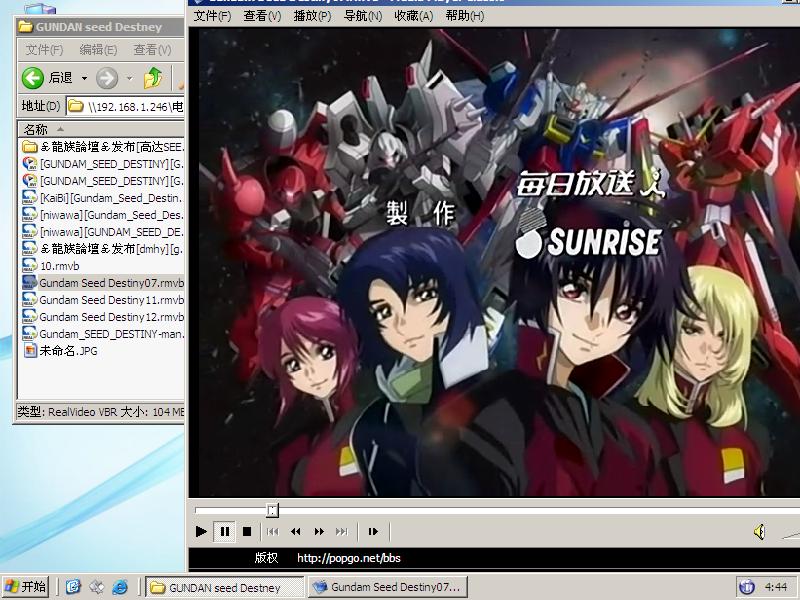Screen dimensions: 800x600
Task: Click the middle quick launch icon
Action: click(x=96, y=587)
